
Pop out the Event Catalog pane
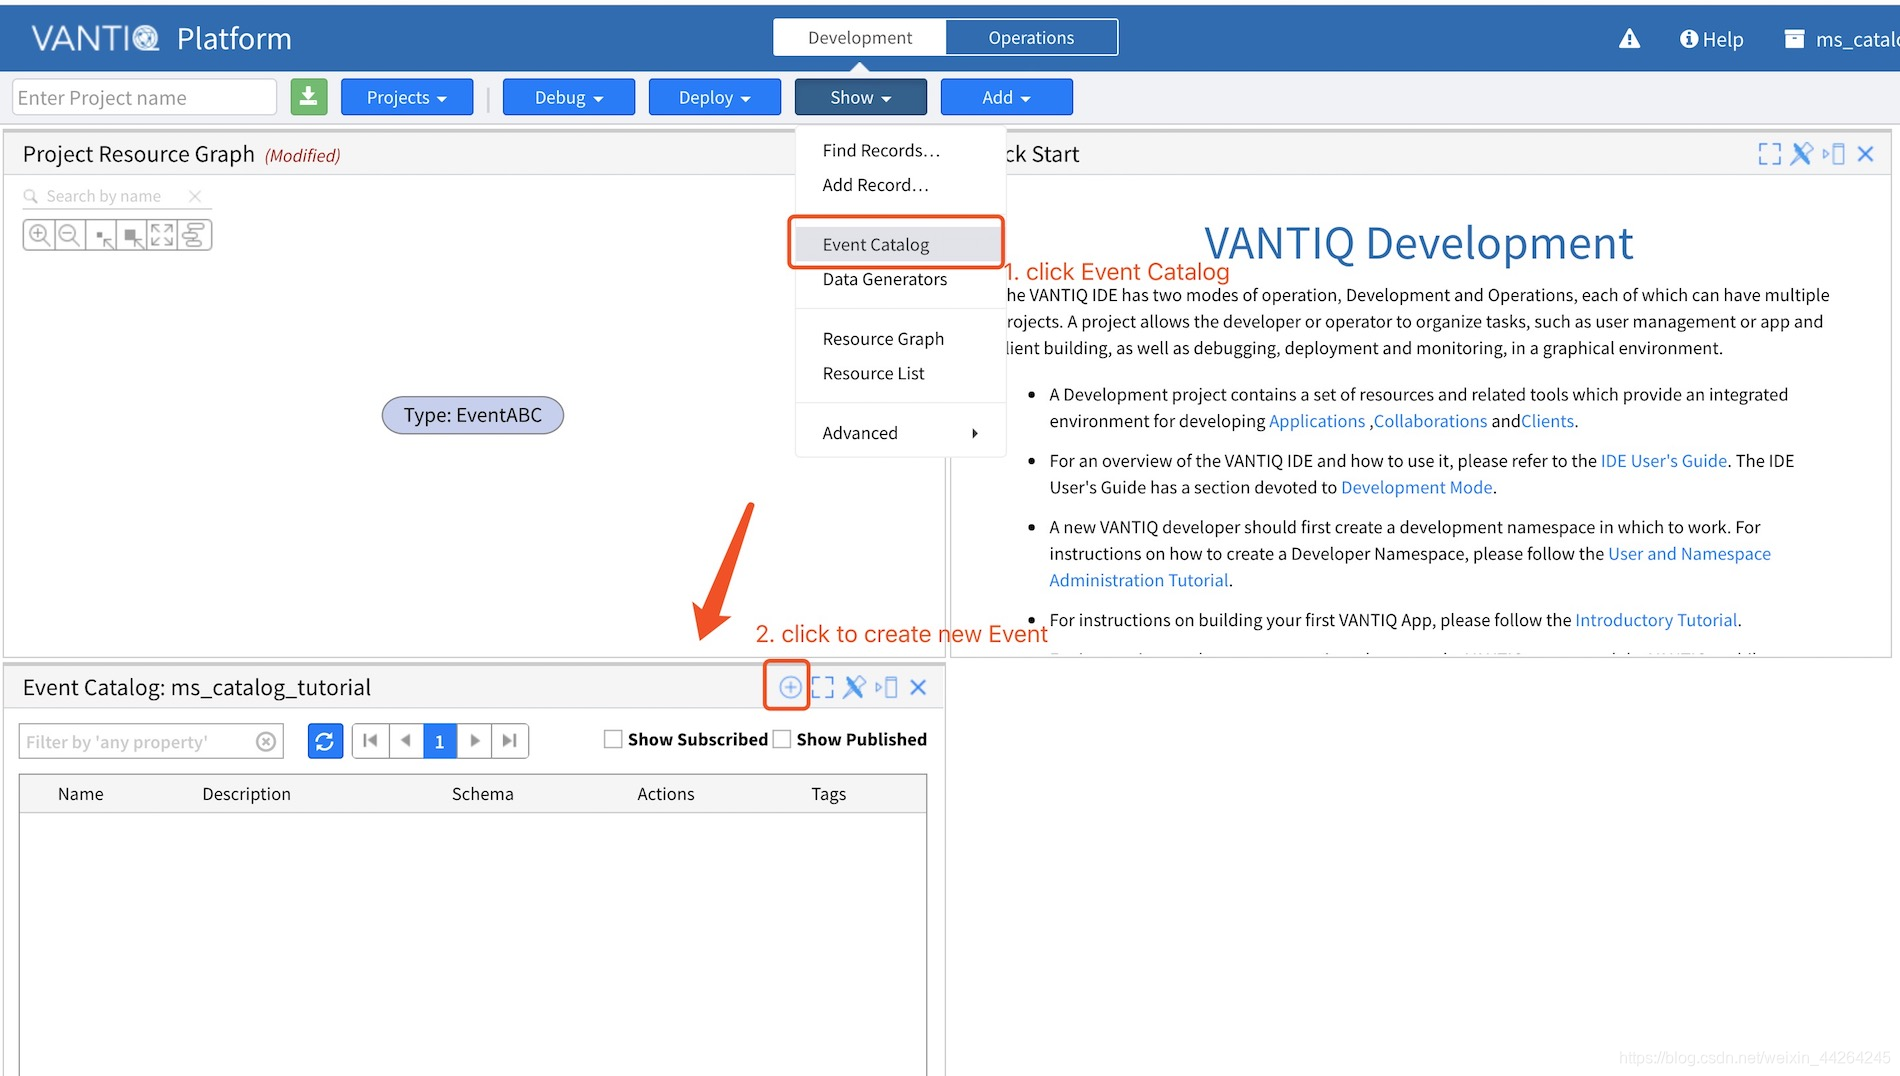click(886, 687)
